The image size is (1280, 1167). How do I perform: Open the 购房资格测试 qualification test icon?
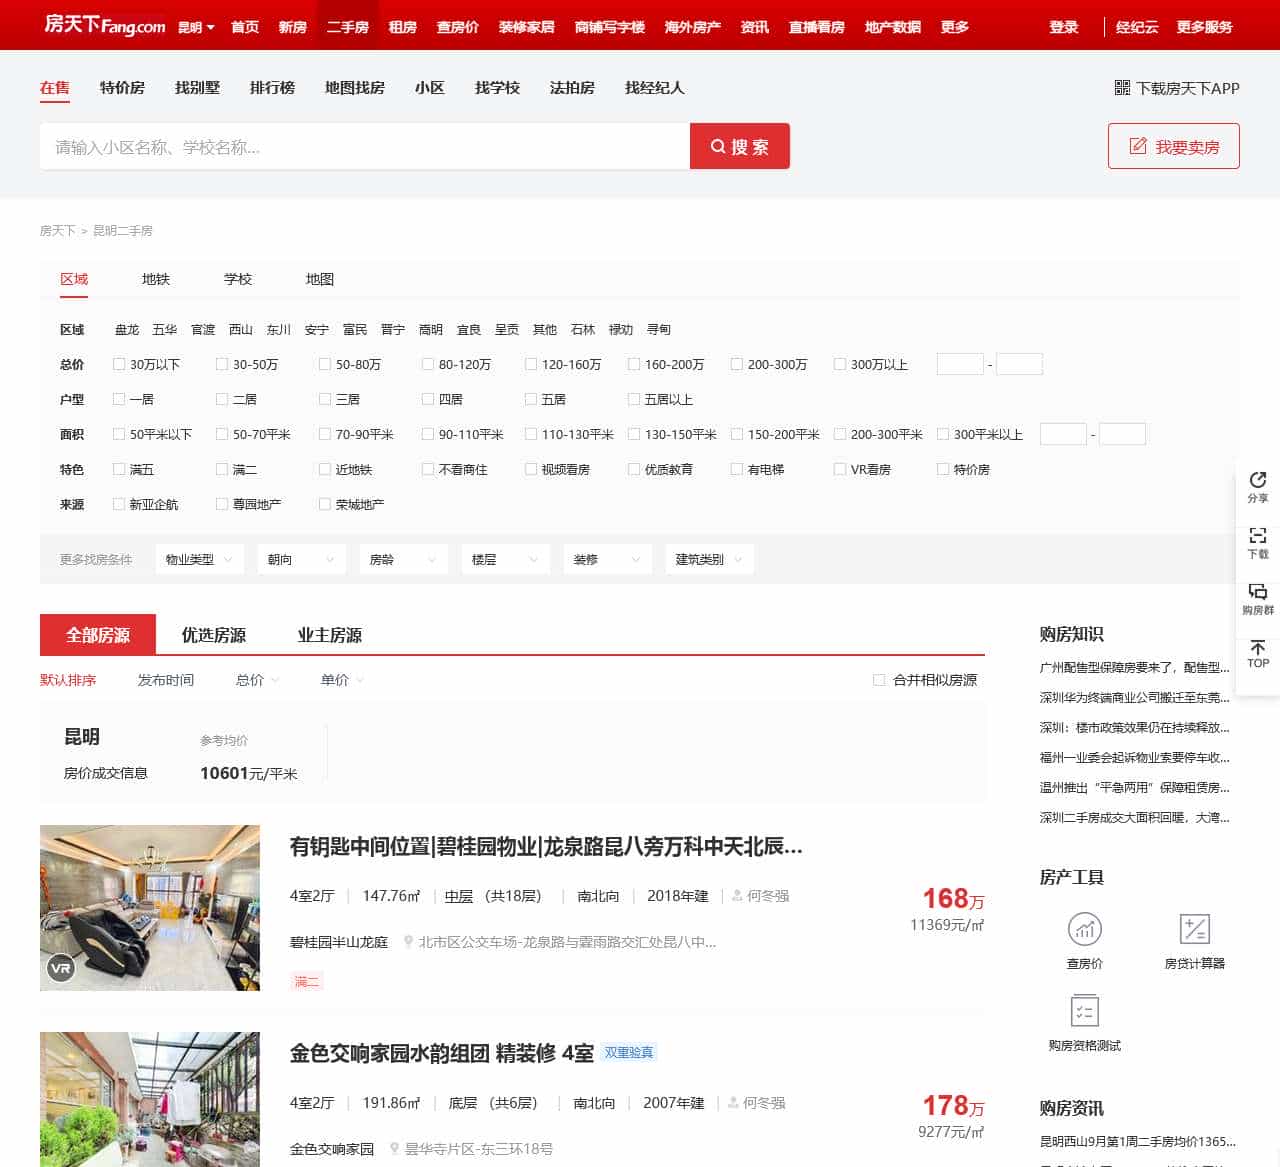(1085, 1013)
